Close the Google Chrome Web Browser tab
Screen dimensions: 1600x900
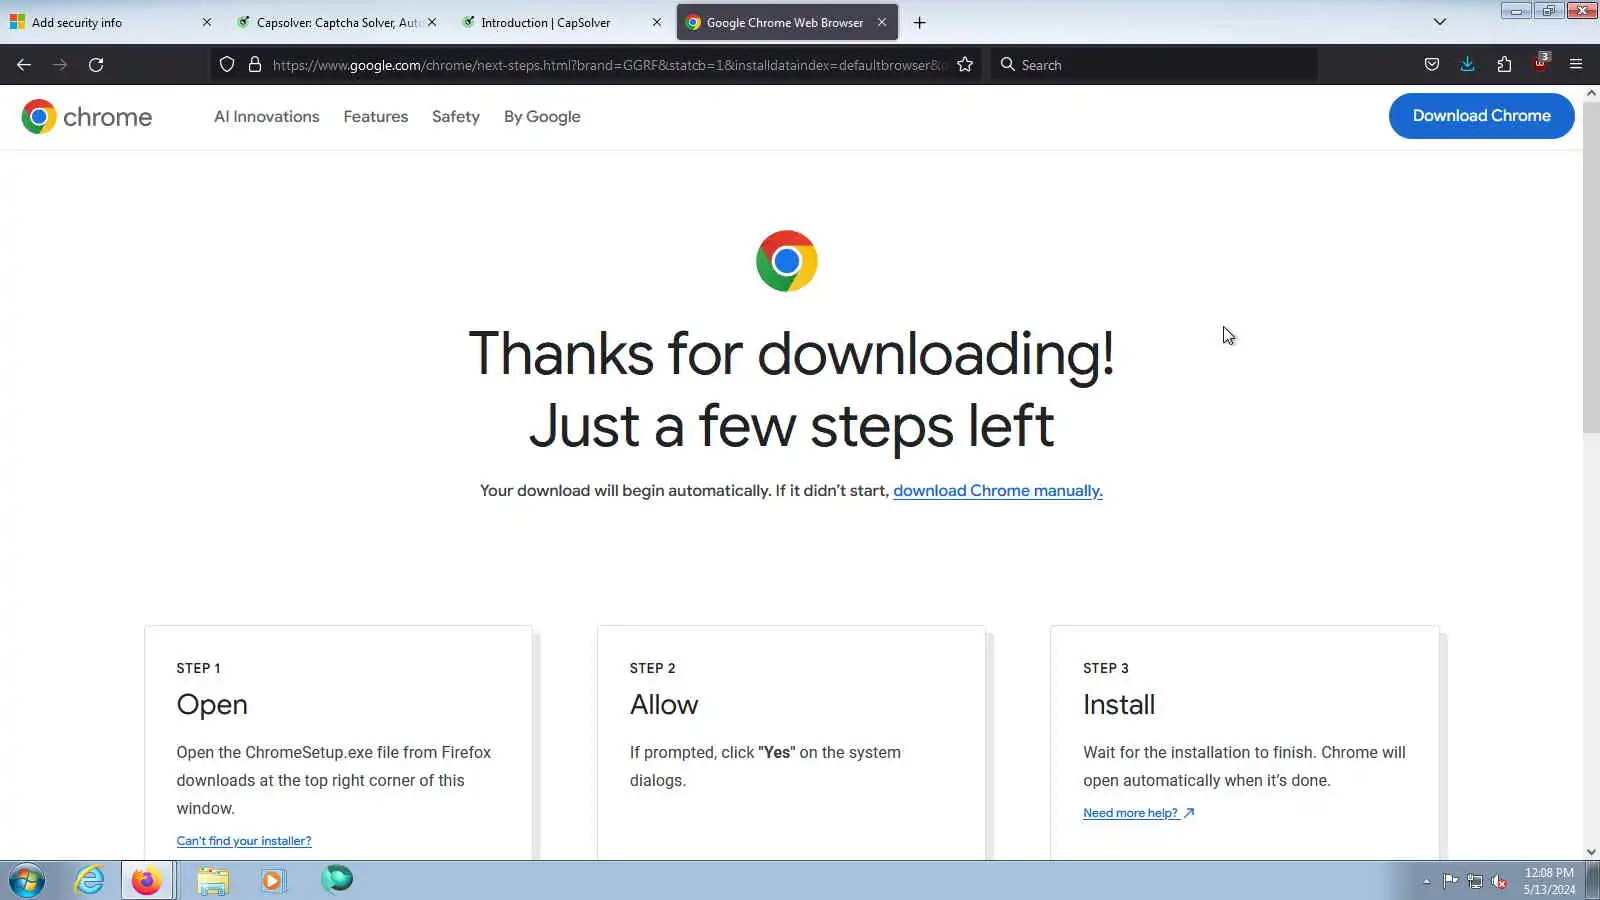(882, 22)
